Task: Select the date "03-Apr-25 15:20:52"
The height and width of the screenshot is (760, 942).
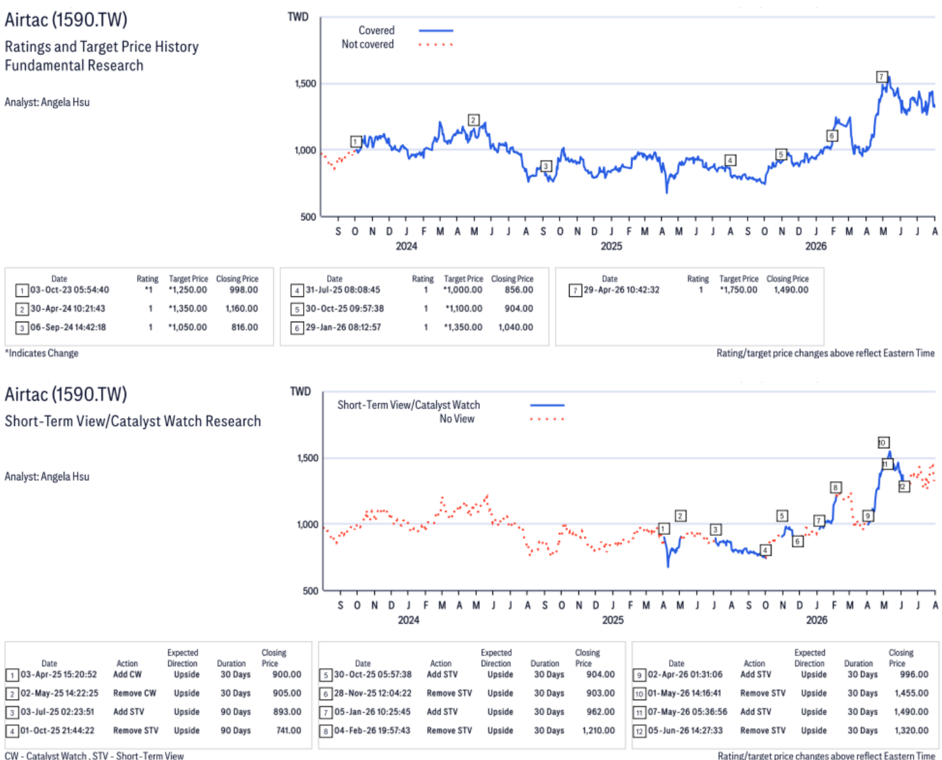Action: tap(59, 675)
